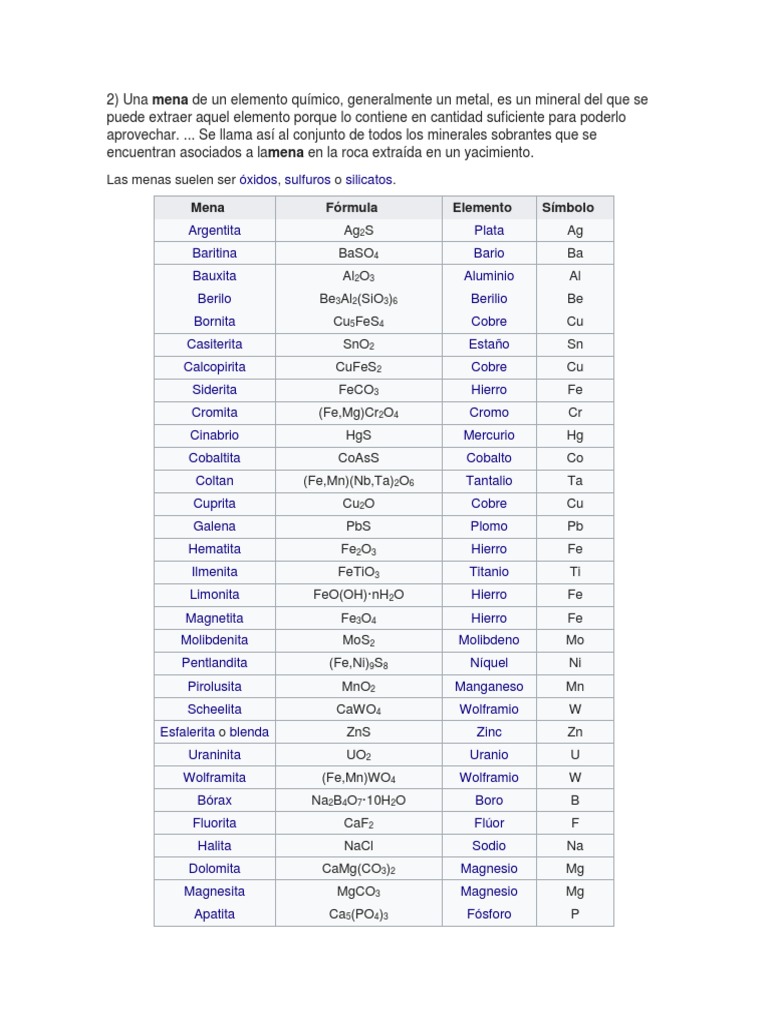Open the Mercurio element link
Screen dimensions: 768x1024
pos(489,436)
